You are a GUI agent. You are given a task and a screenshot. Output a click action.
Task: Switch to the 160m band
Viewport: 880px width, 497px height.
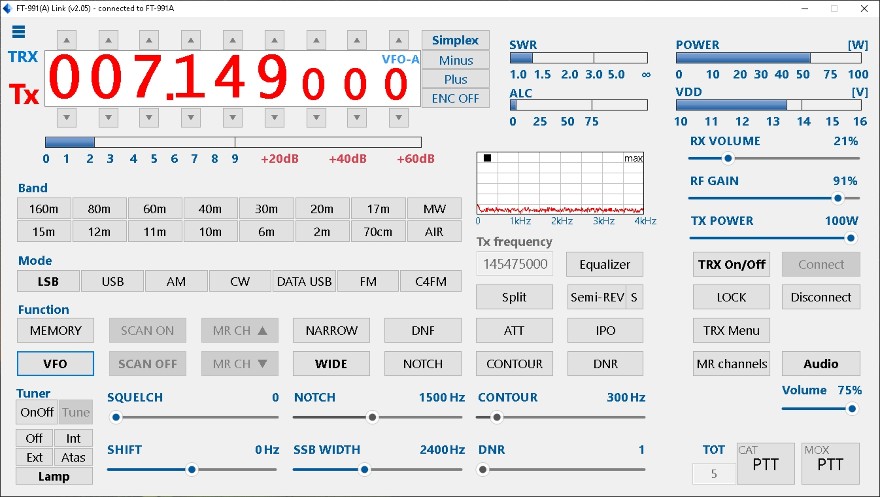tap(44, 209)
